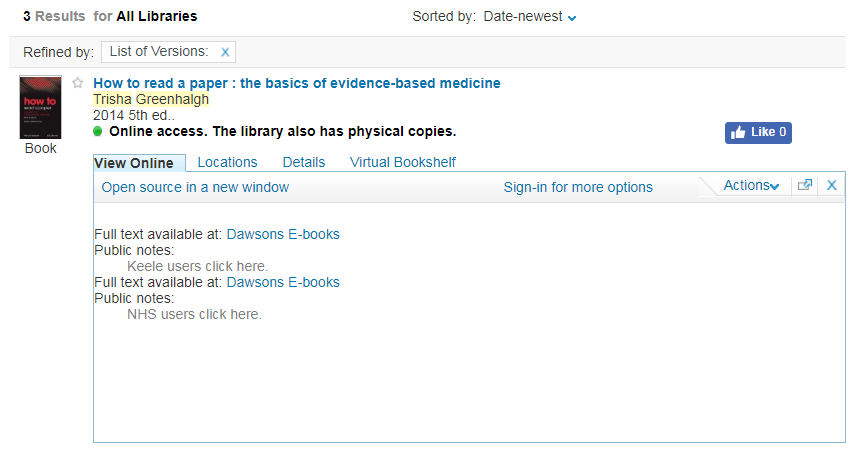Image resolution: width=857 pixels, height=452 pixels.
Task: Pop out view in new window icon
Action: [x=805, y=185]
